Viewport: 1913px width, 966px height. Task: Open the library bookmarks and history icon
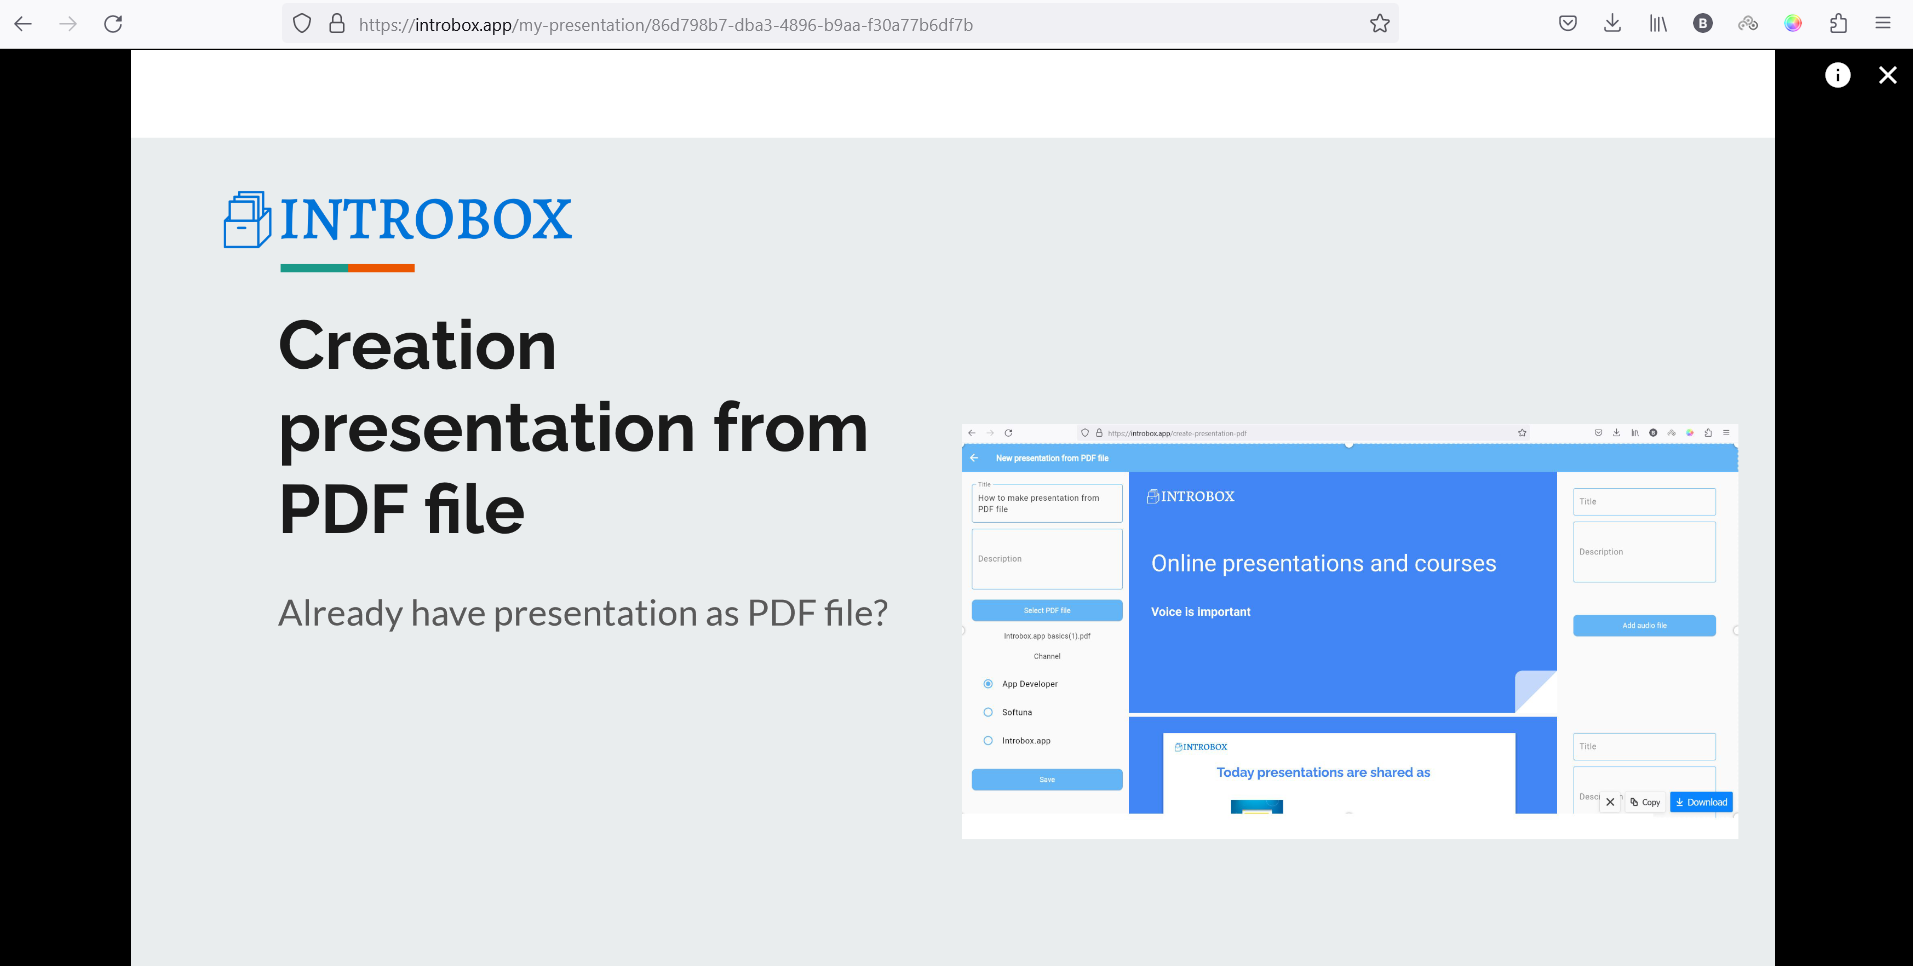click(1658, 24)
